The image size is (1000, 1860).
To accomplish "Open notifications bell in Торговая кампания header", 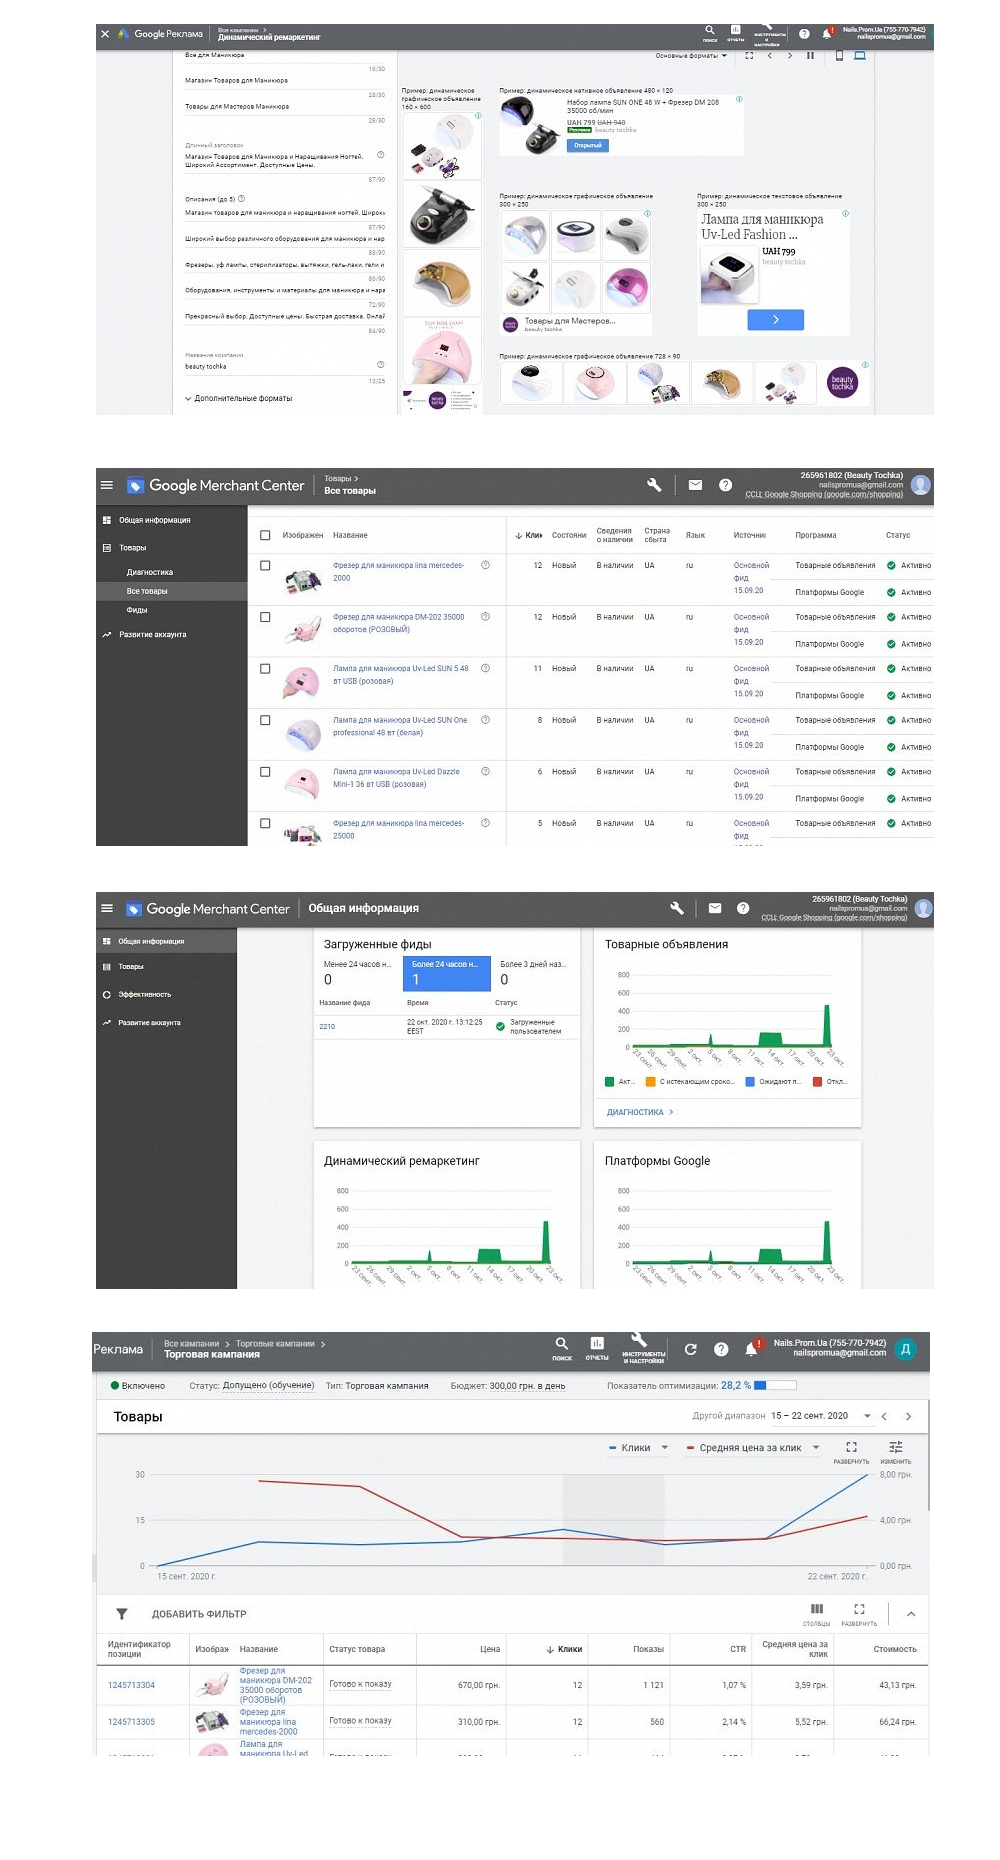I will point(751,1349).
